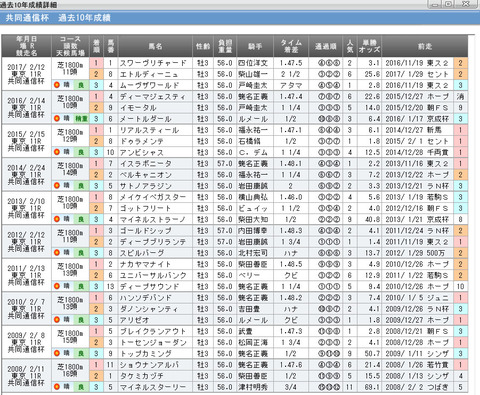
Task: Click the 負担重量 column header
Action: pos(225,46)
